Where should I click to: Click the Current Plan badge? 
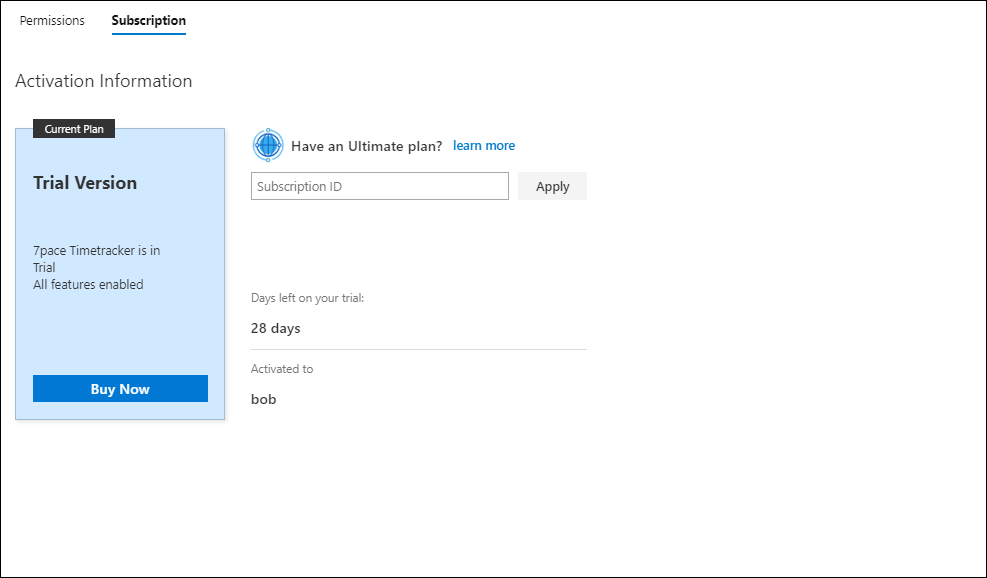pos(74,129)
